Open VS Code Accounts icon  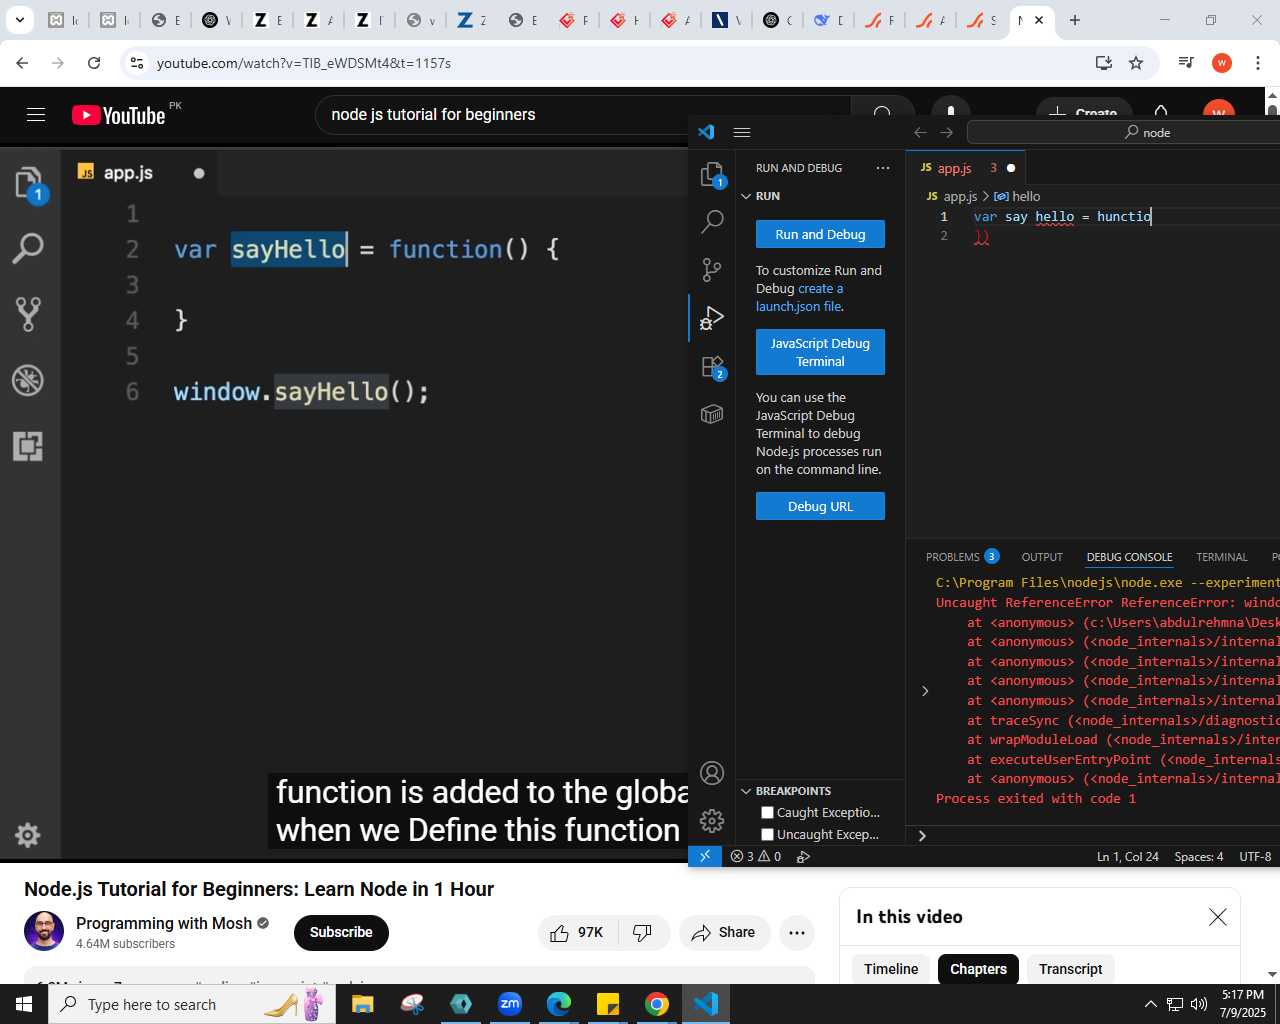point(712,773)
